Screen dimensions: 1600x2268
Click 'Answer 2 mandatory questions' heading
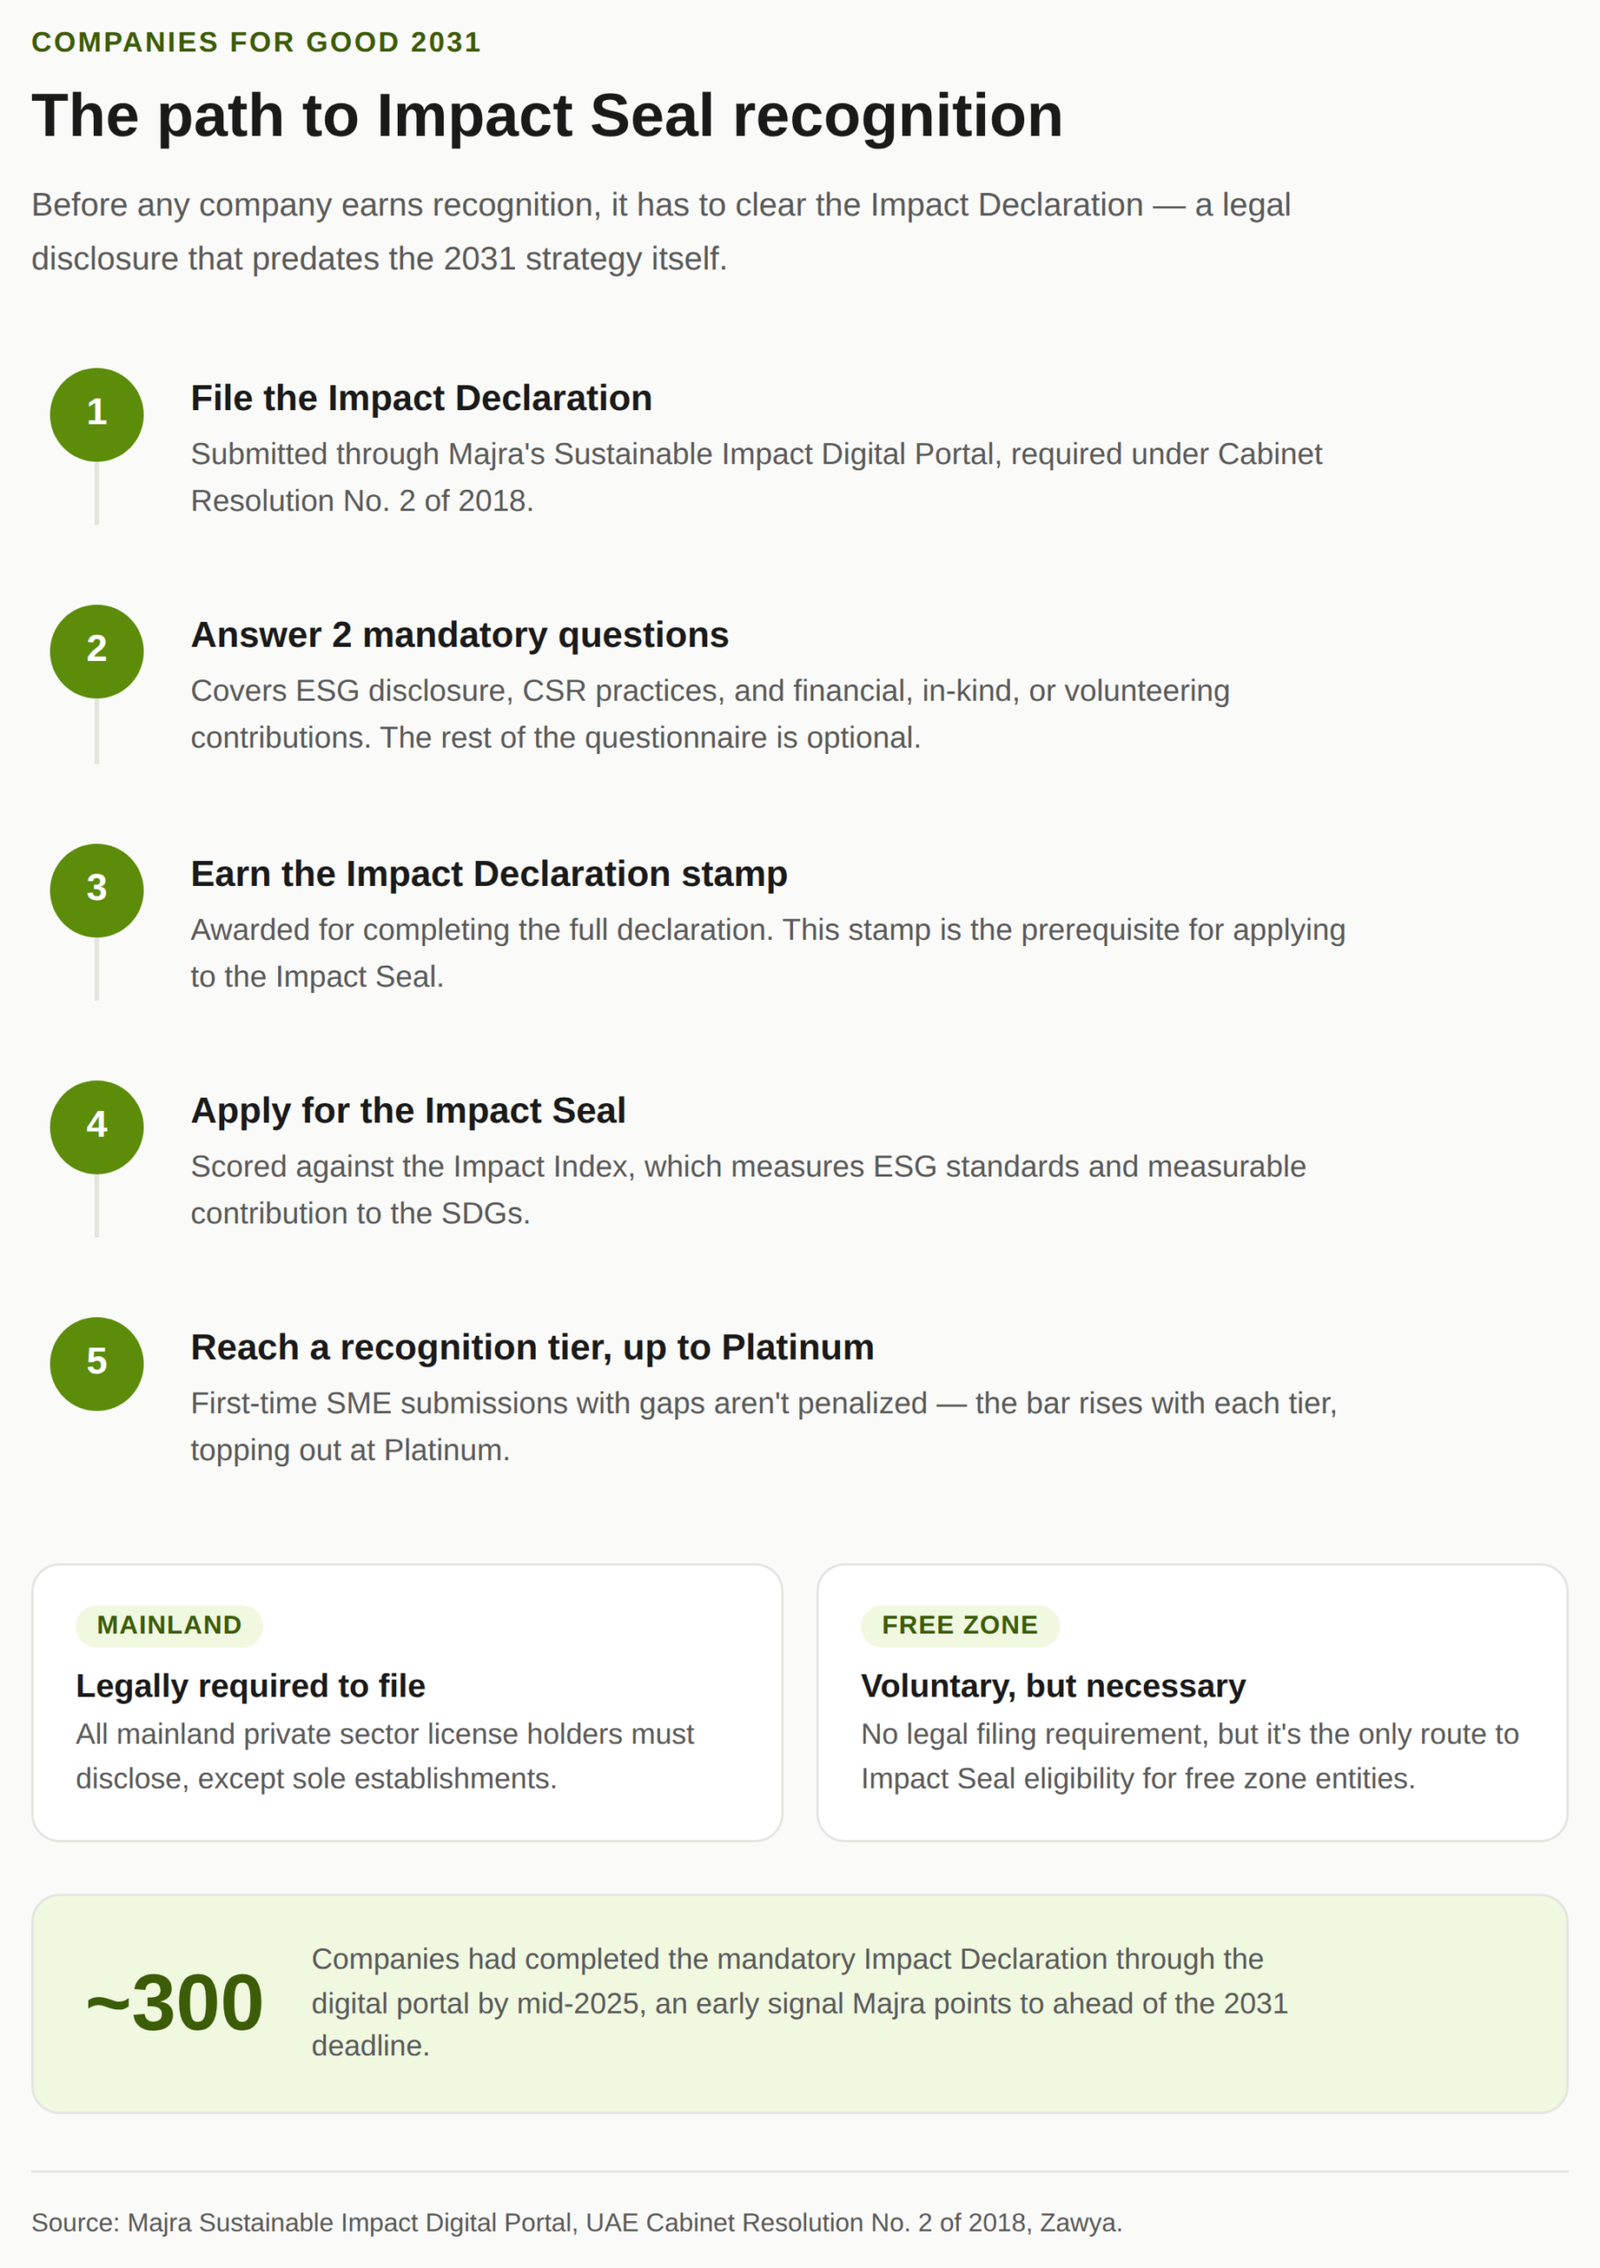[459, 635]
